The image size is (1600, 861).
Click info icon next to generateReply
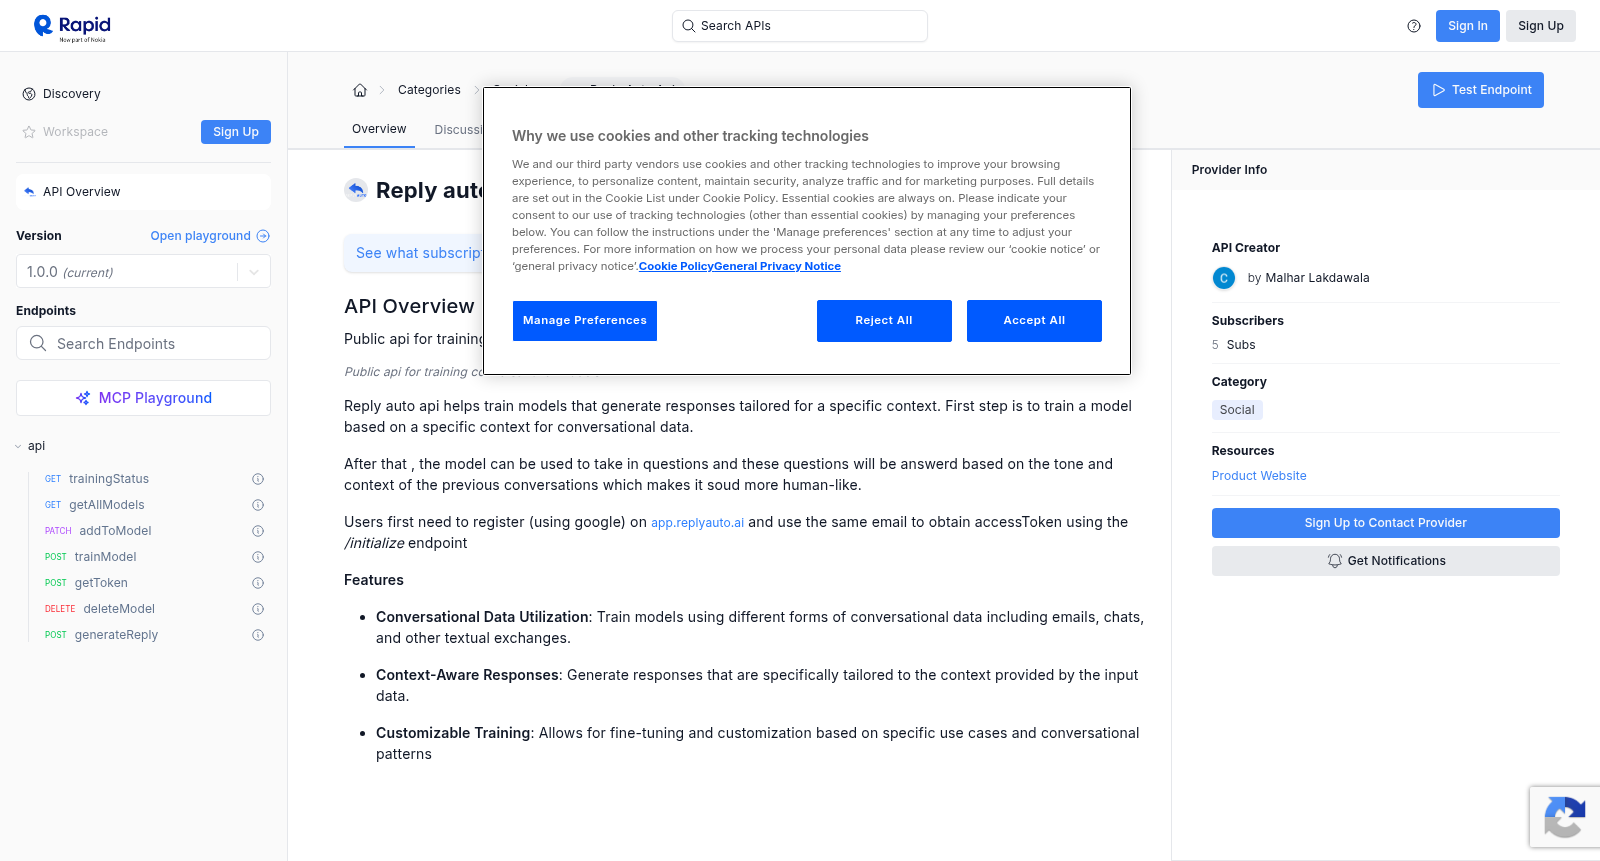[258, 635]
